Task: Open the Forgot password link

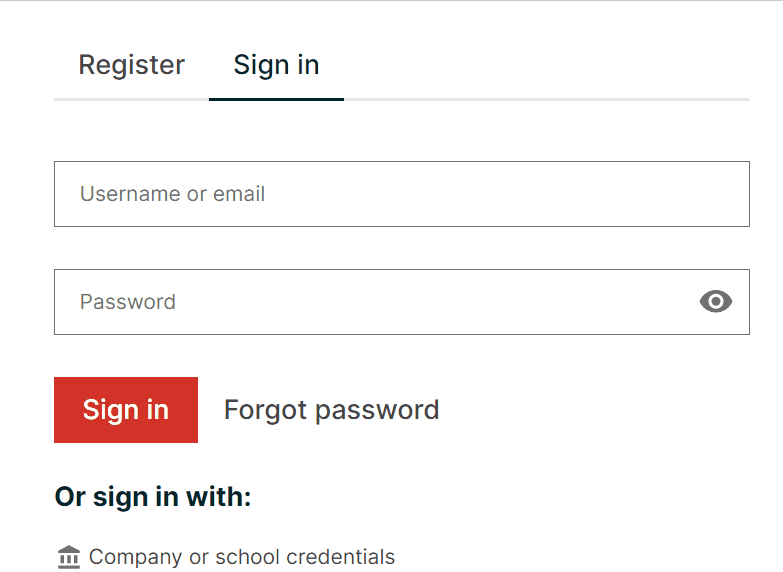Action: coord(331,410)
